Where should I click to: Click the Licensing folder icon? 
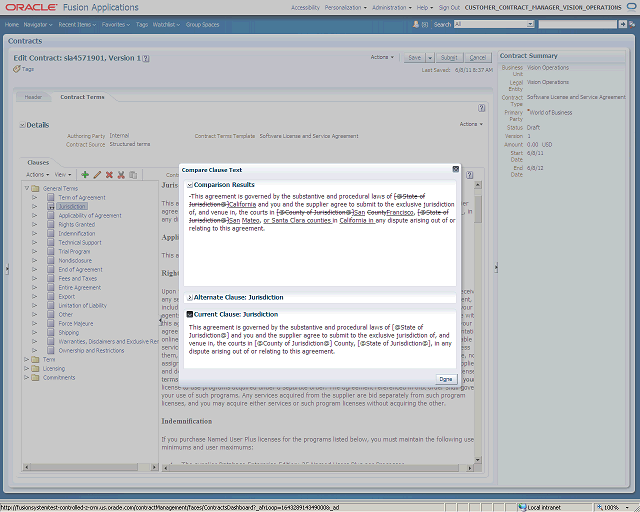(36, 368)
